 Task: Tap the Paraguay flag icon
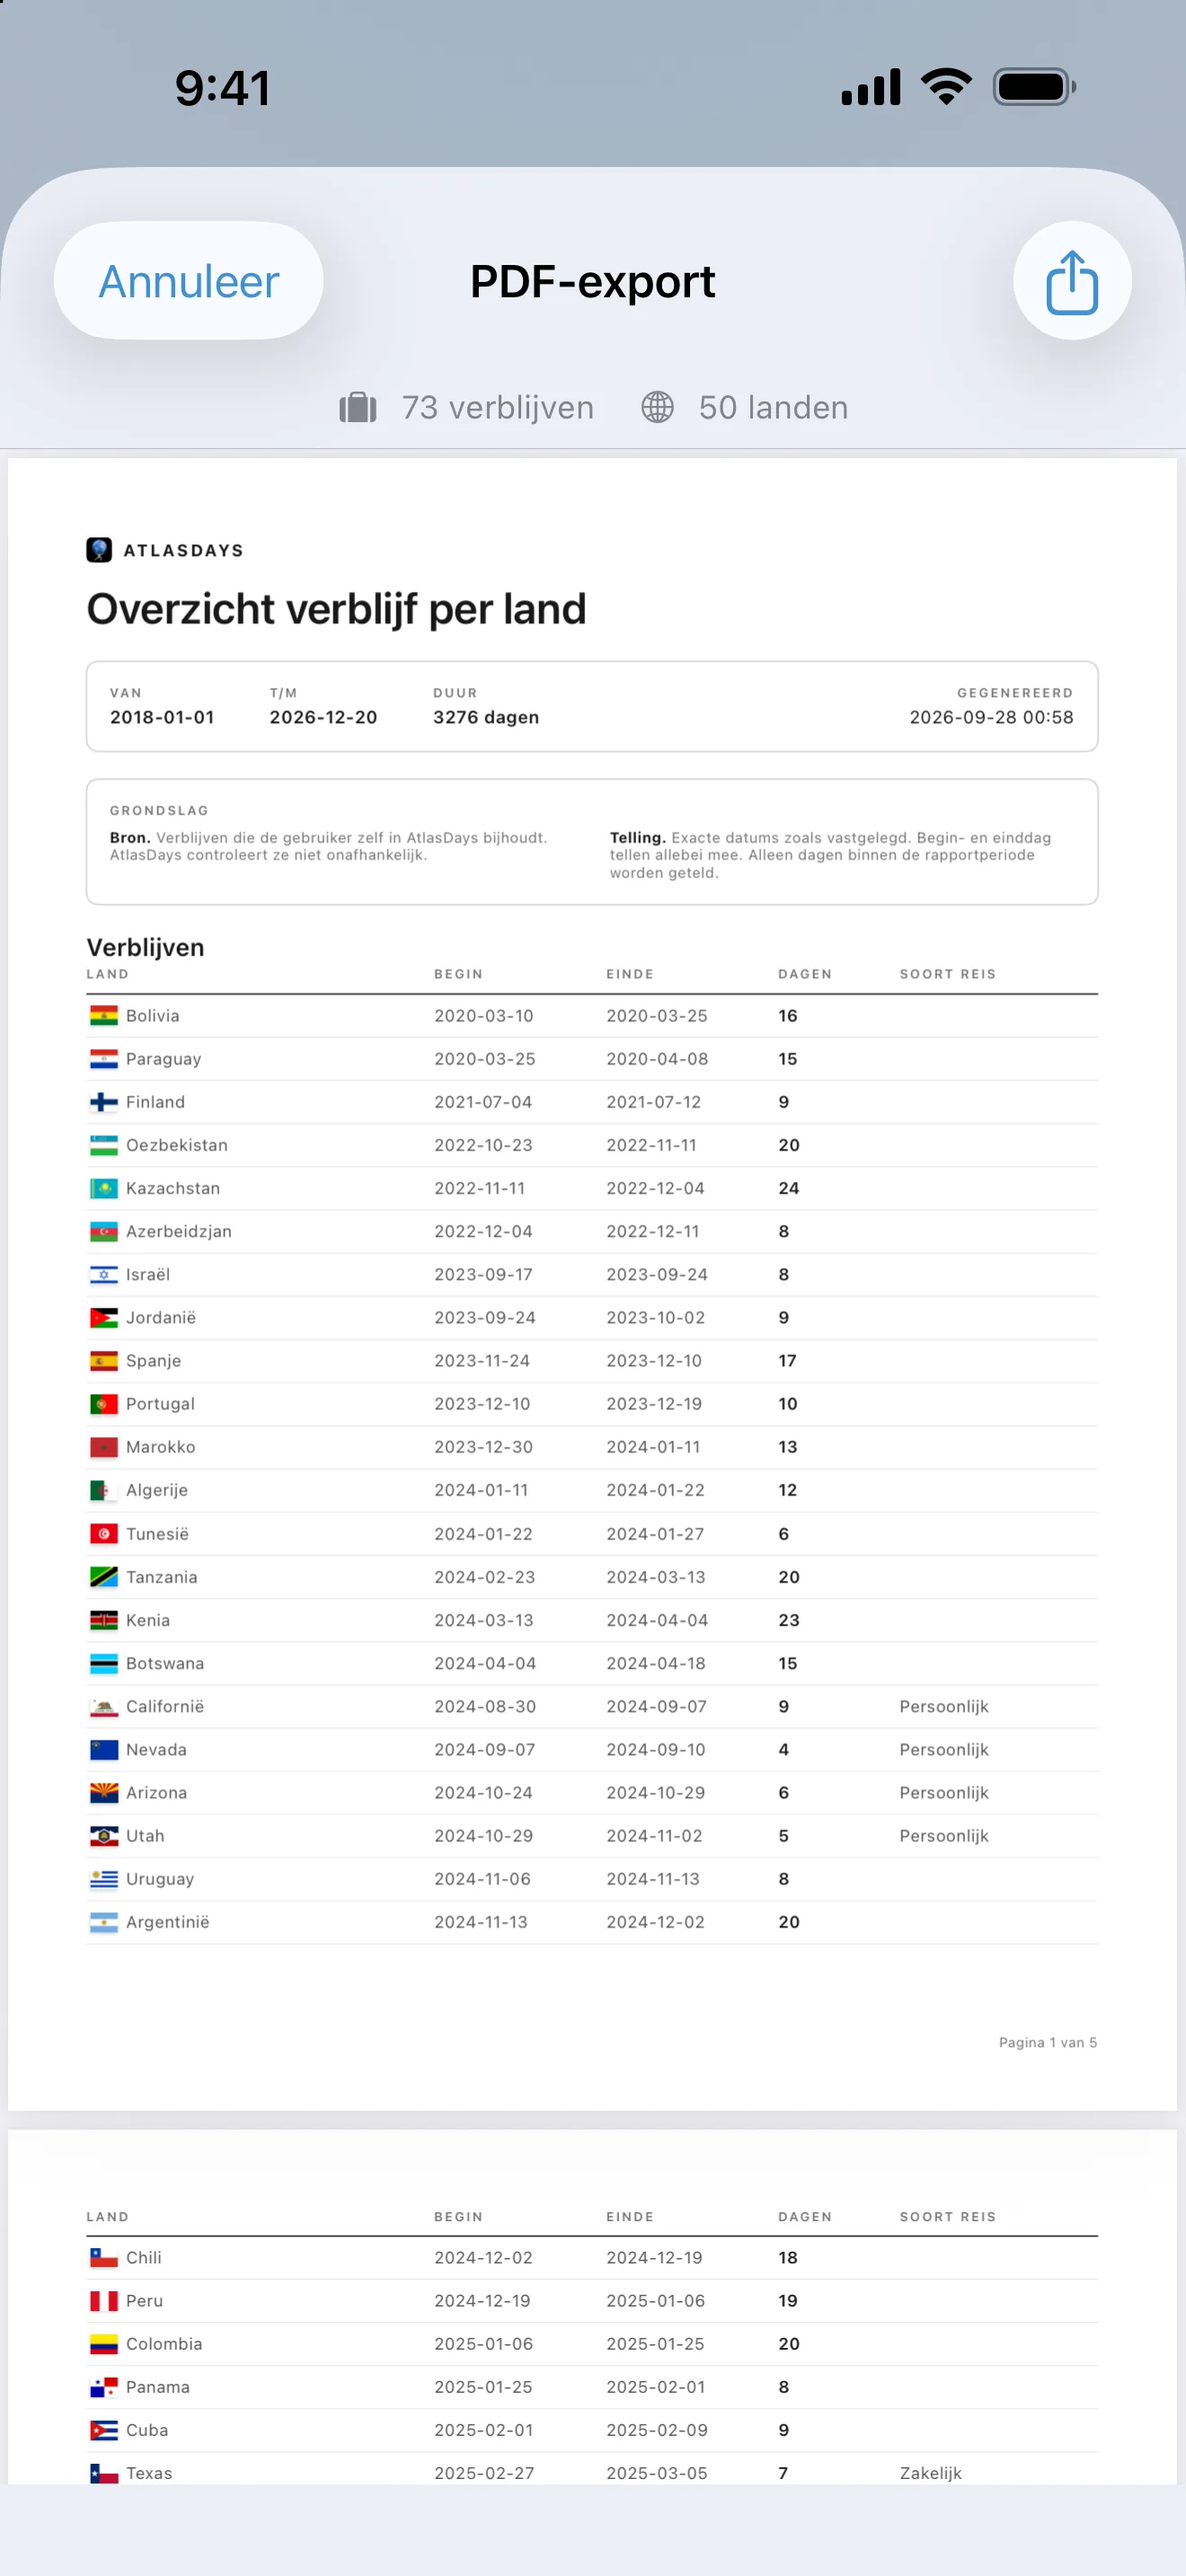(104, 1059)
